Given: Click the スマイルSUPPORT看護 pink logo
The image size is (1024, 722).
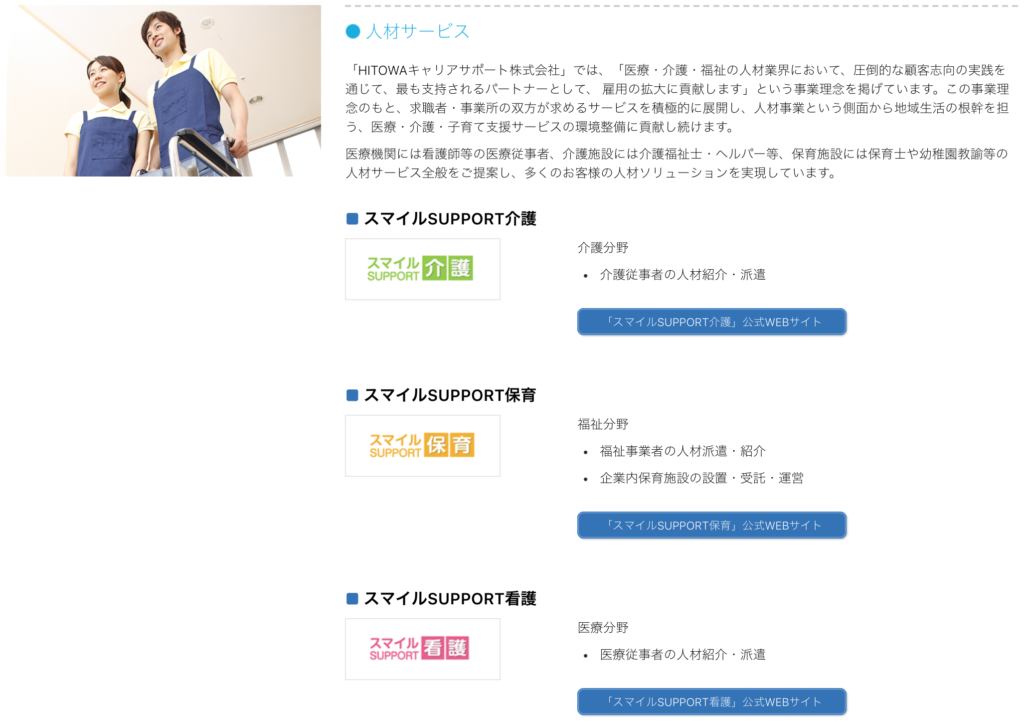Looking at the screenshot, I should [x=423, y=649].
